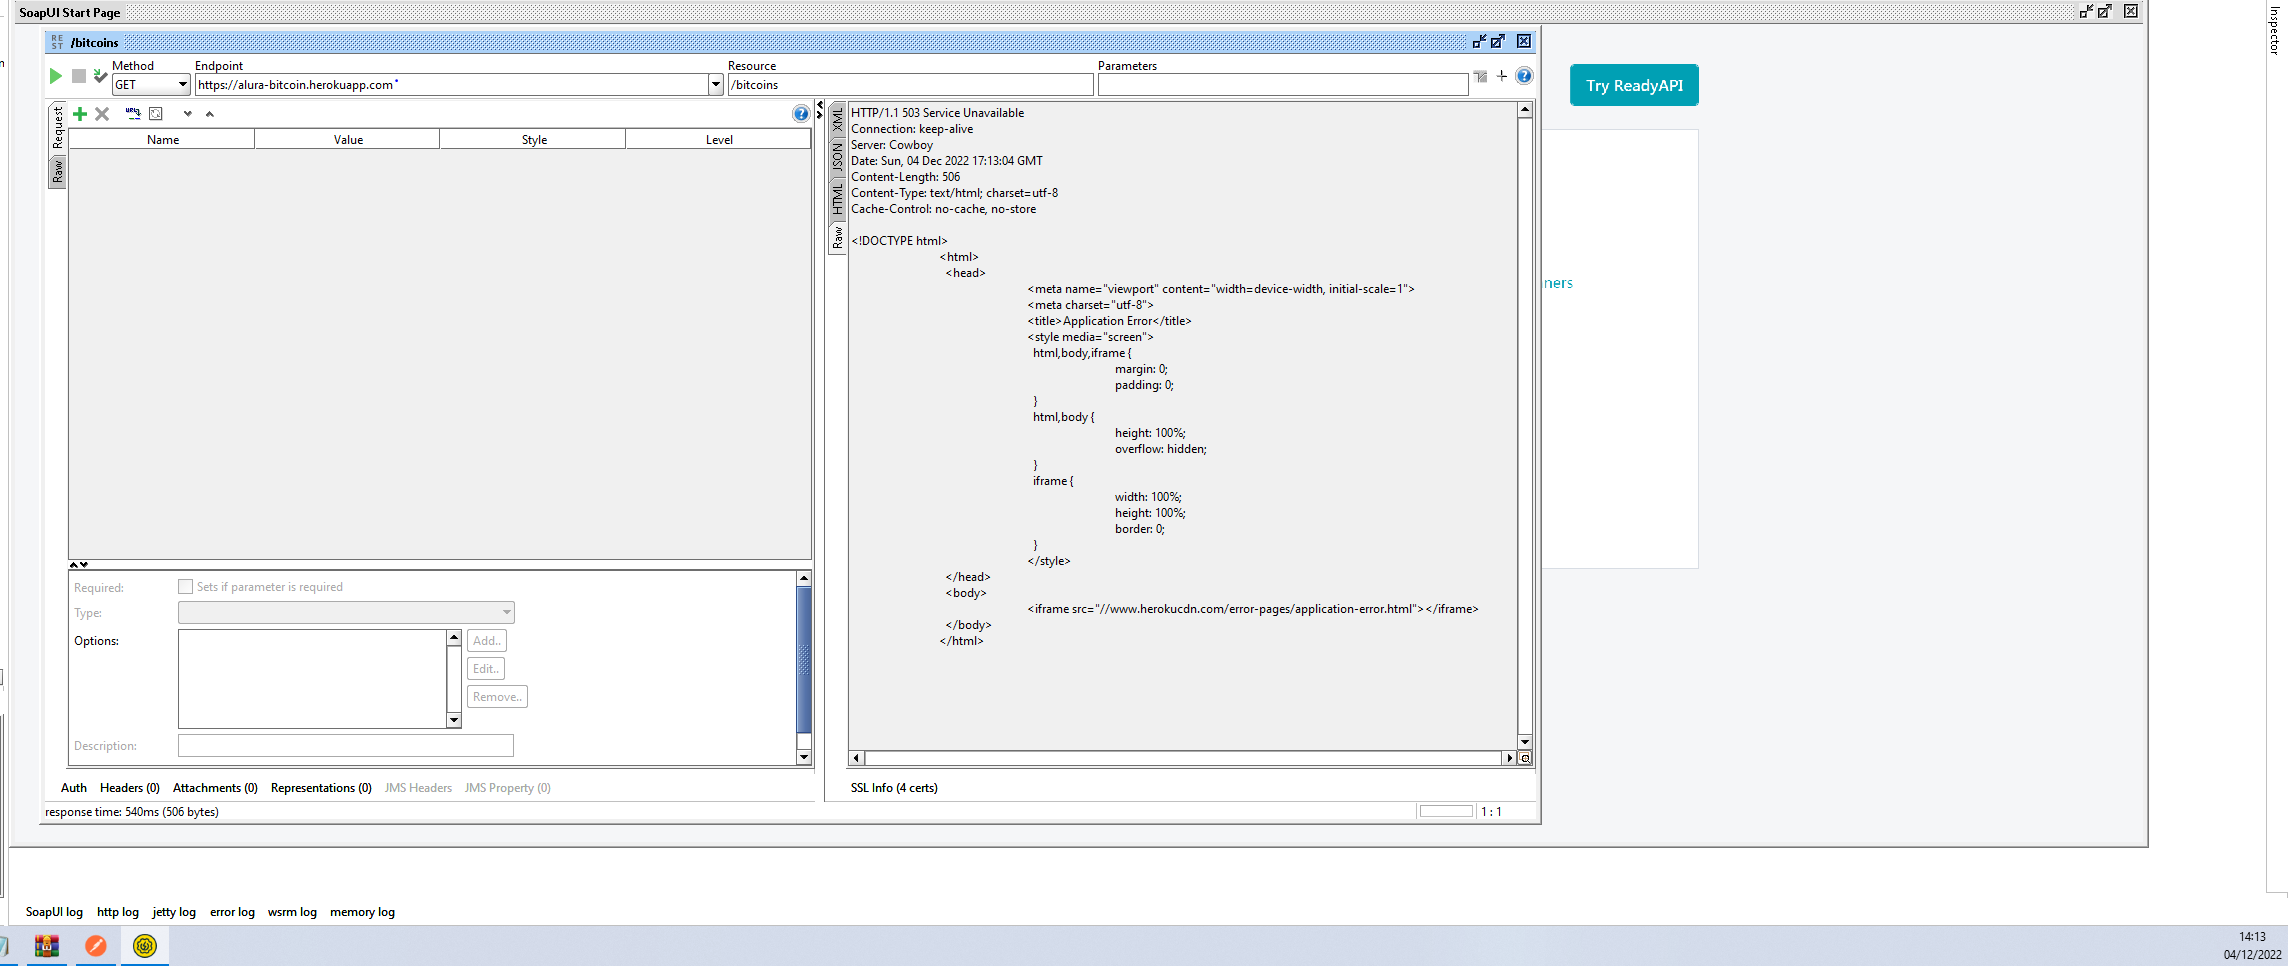Click into the Resource /bitcoins field

click(x=911, y=85)
